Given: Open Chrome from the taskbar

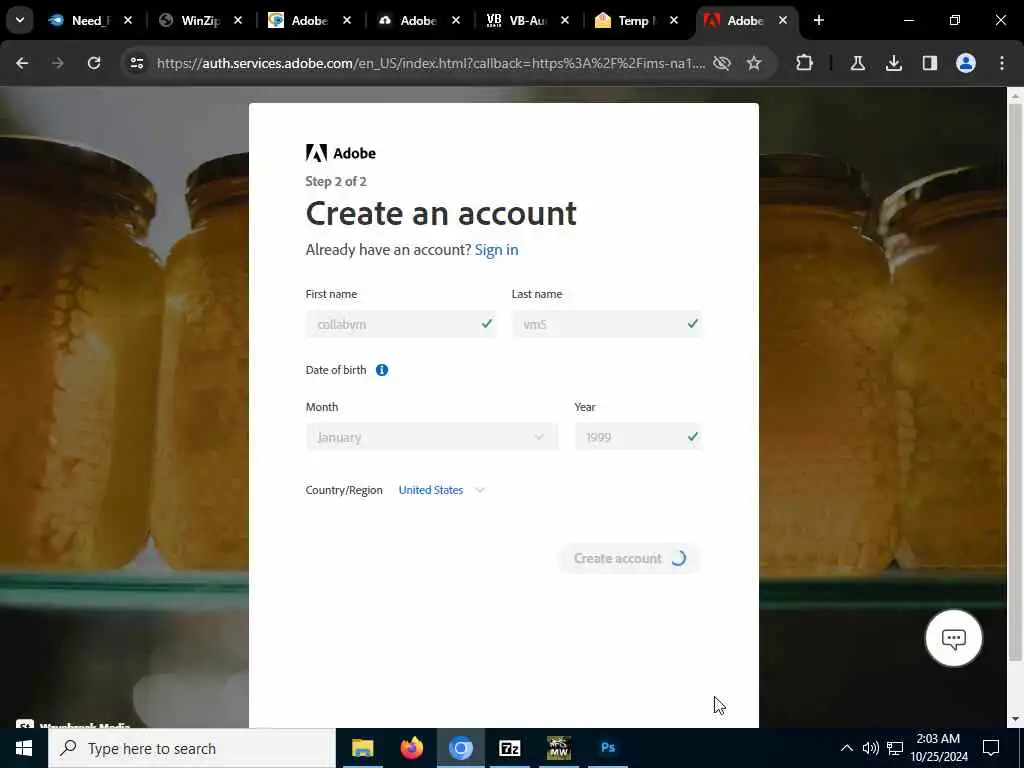Looking at the screenshot, I should (460, 748).
